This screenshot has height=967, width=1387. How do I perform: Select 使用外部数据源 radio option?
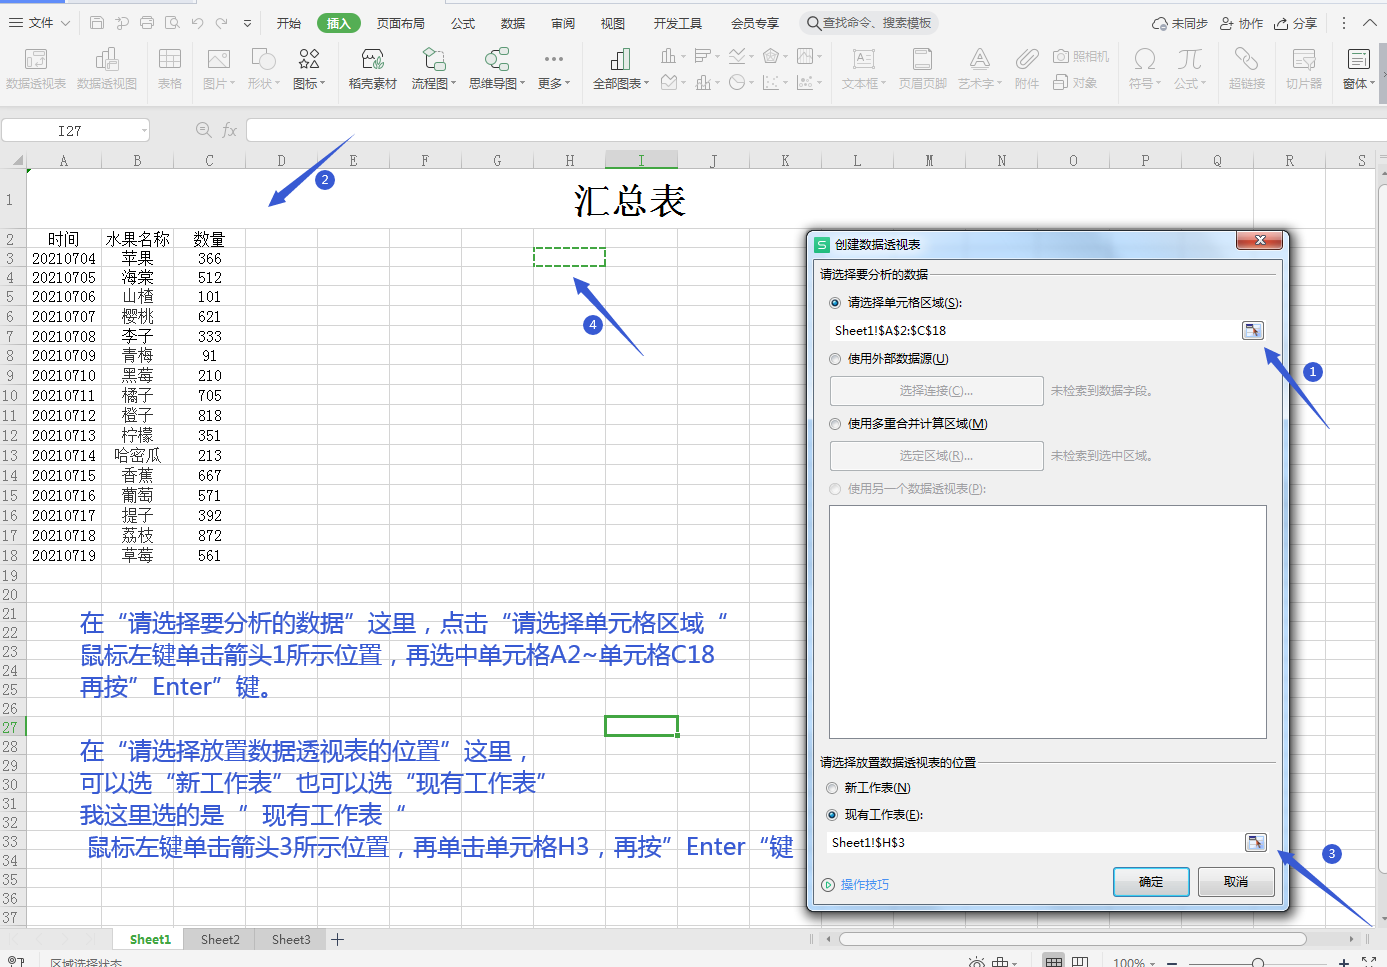pos(835,359)
